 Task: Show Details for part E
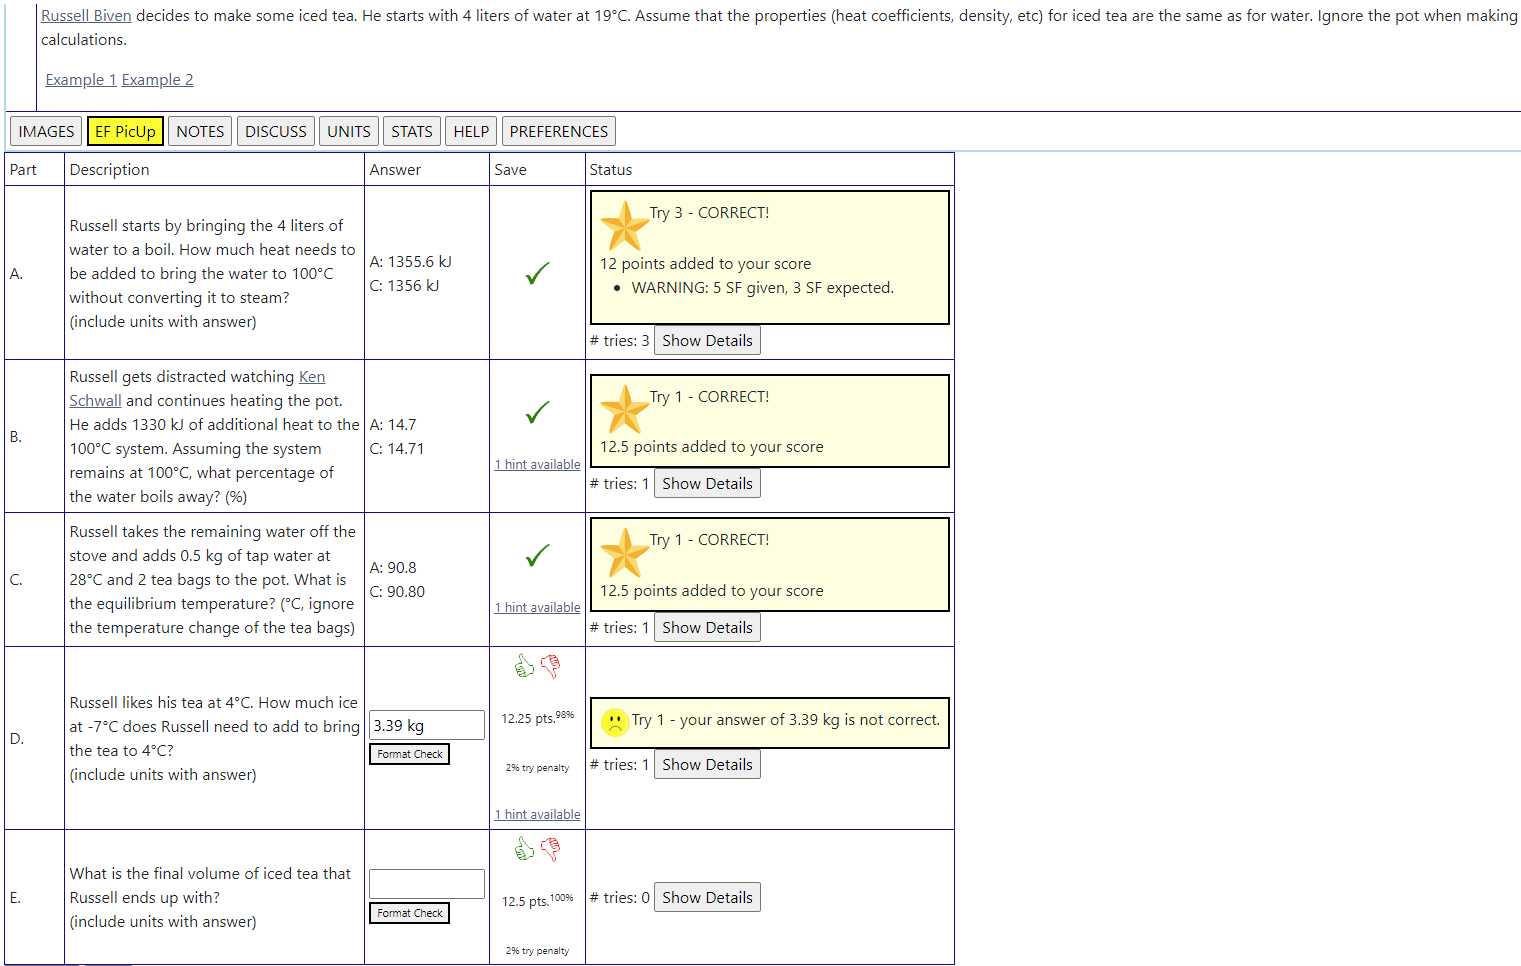pyautogui.click(x=707, y=896)
